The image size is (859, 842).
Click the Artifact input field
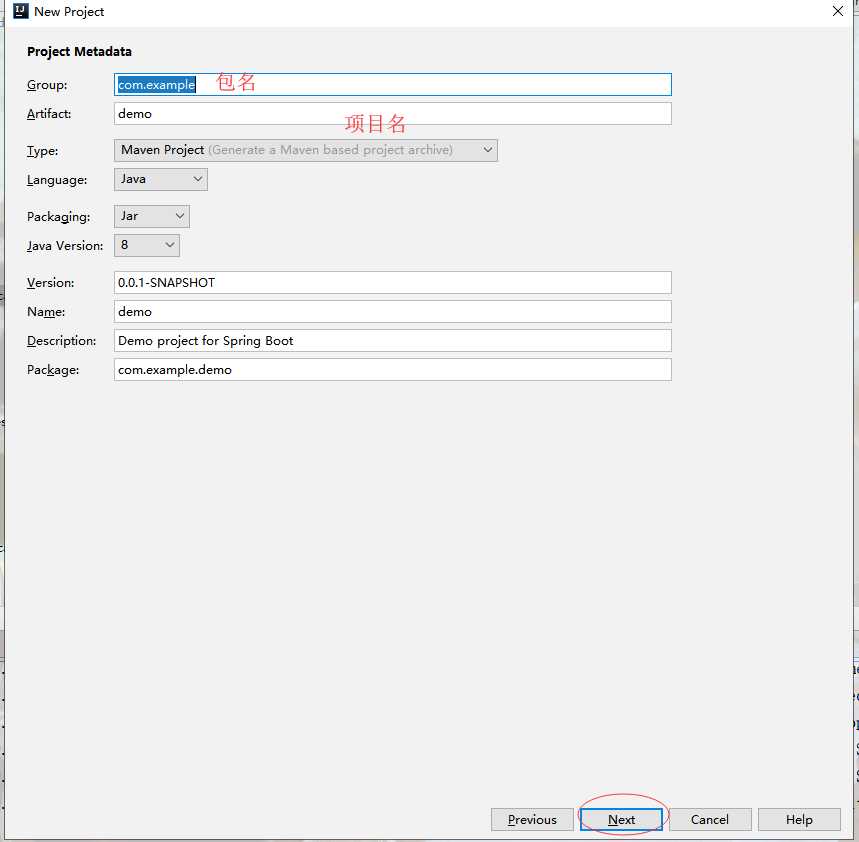pos(392,114)
